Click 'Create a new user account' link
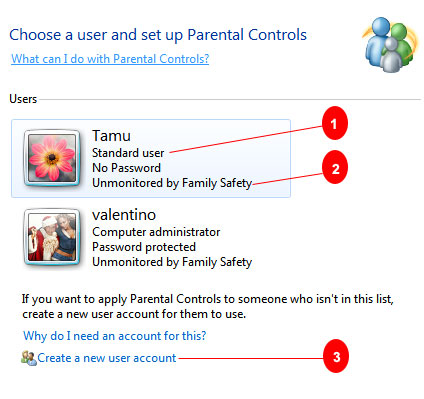This screenshot has height=399, width=424. pyautogui.click(x=107, y=358)
